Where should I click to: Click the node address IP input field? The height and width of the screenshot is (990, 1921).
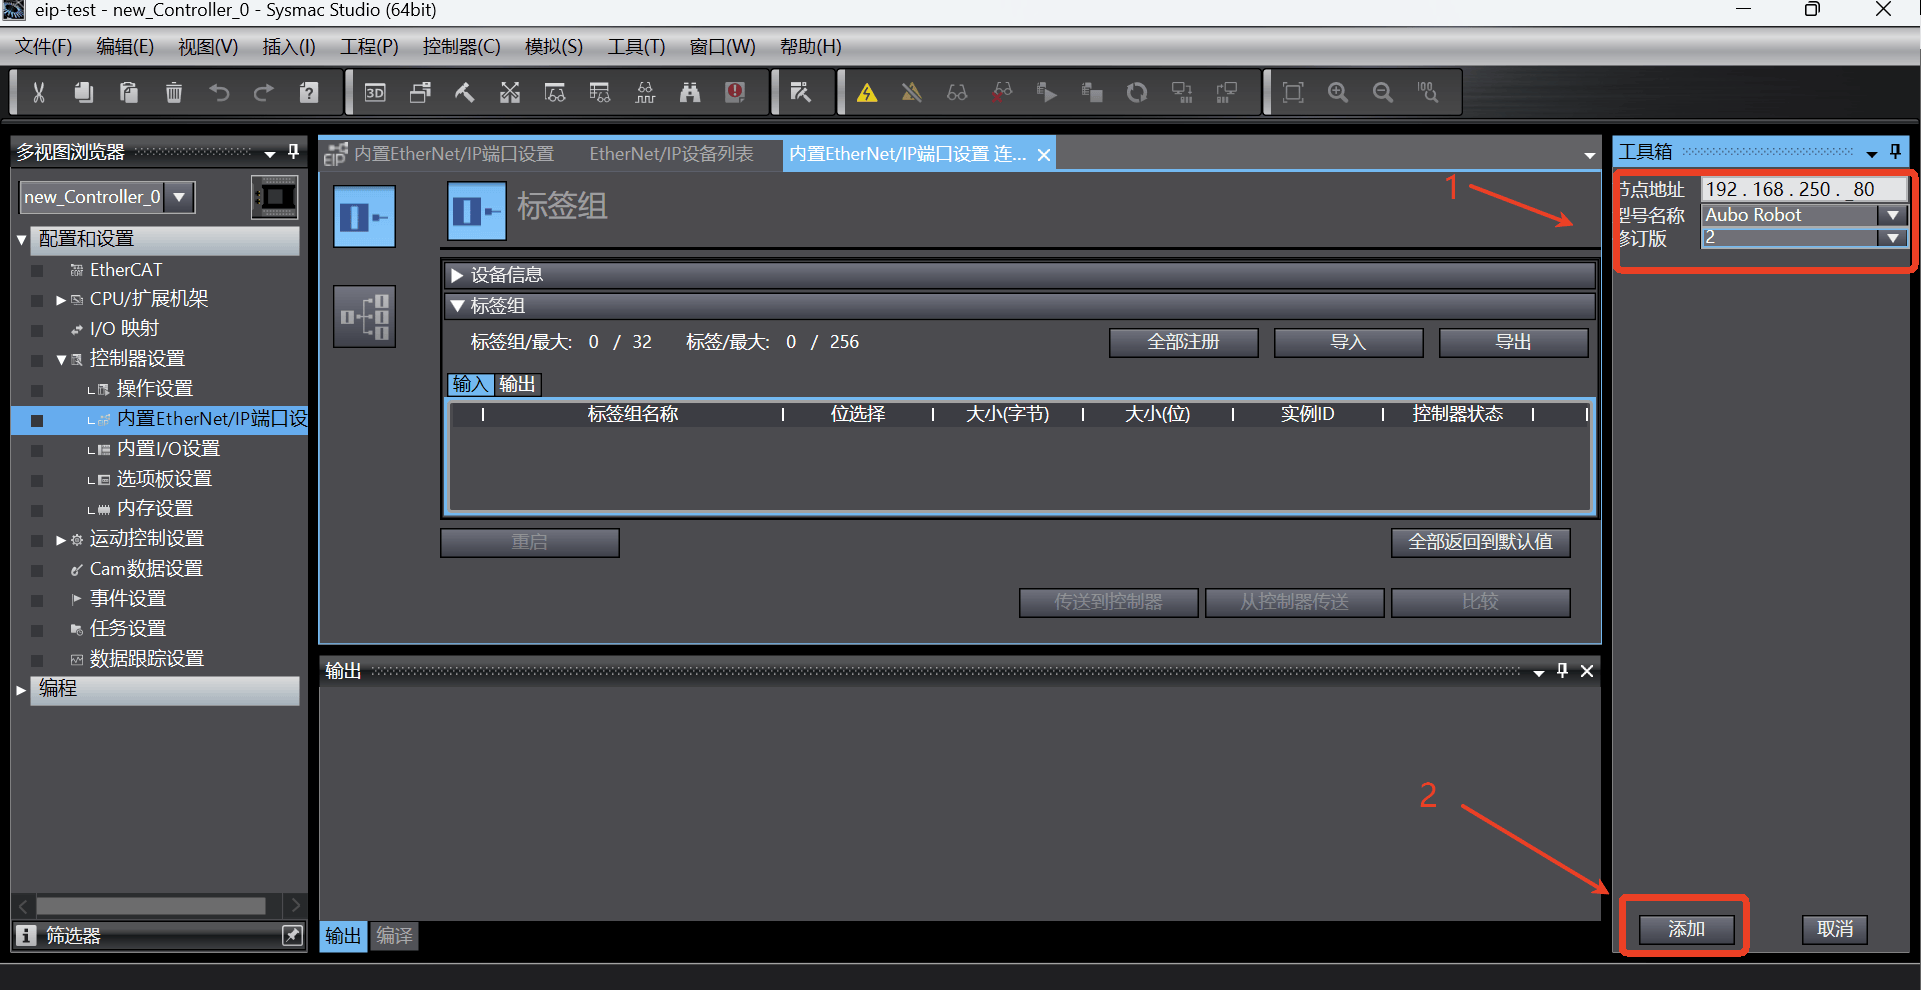click(1803, 189)
